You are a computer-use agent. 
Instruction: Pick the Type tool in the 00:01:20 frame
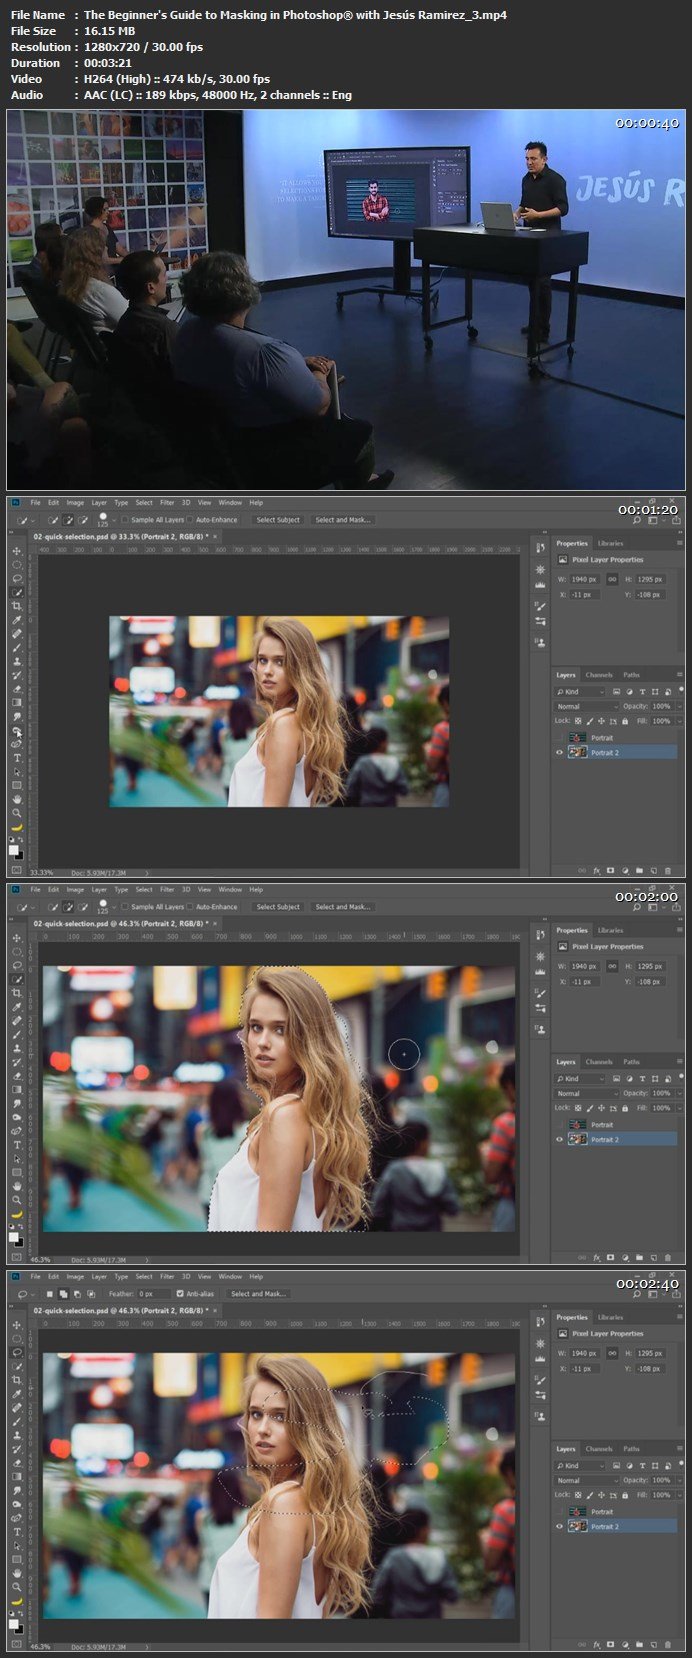[16, 758]
